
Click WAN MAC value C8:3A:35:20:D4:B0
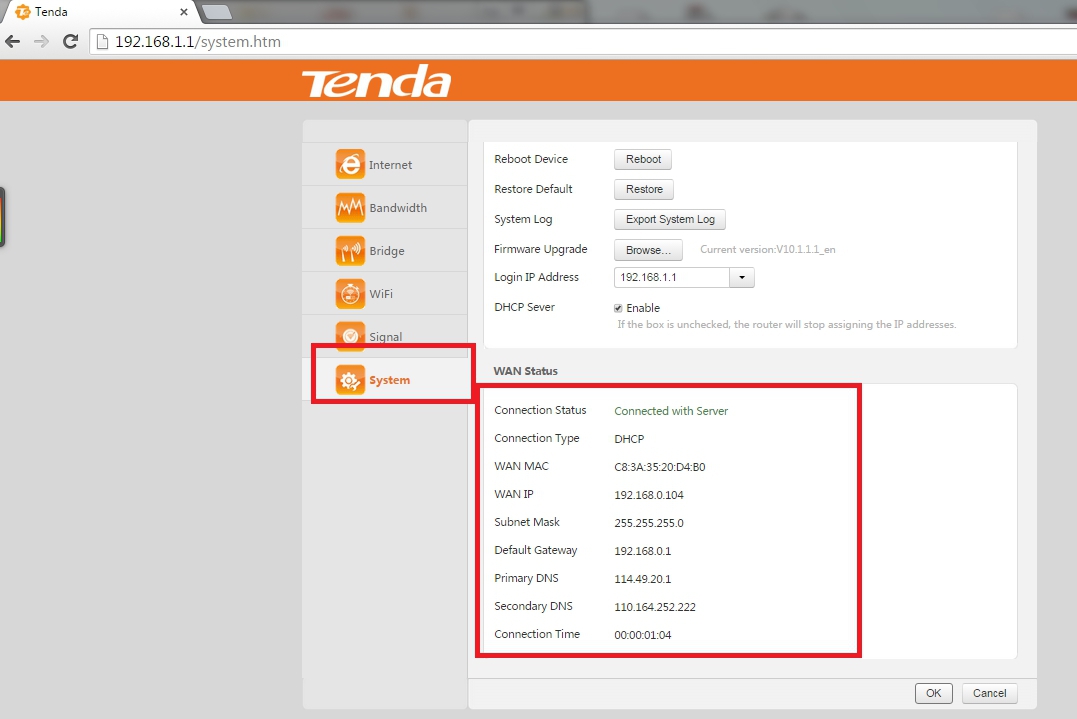pos(660,467)
